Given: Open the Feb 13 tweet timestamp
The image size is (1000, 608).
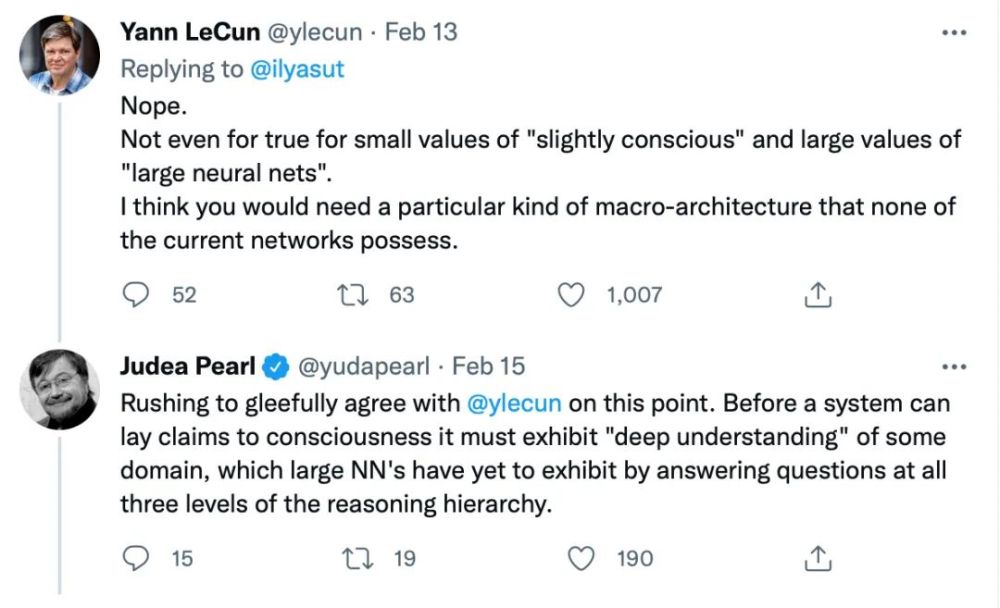Looking at the screenshot, I should 421,32.
